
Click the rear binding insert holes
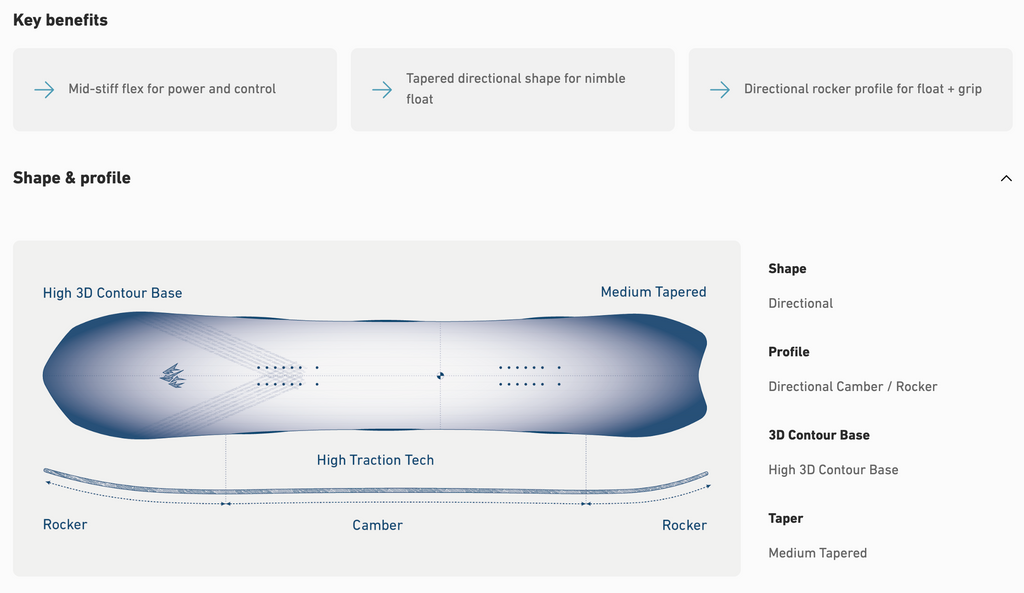pos(529,376)
